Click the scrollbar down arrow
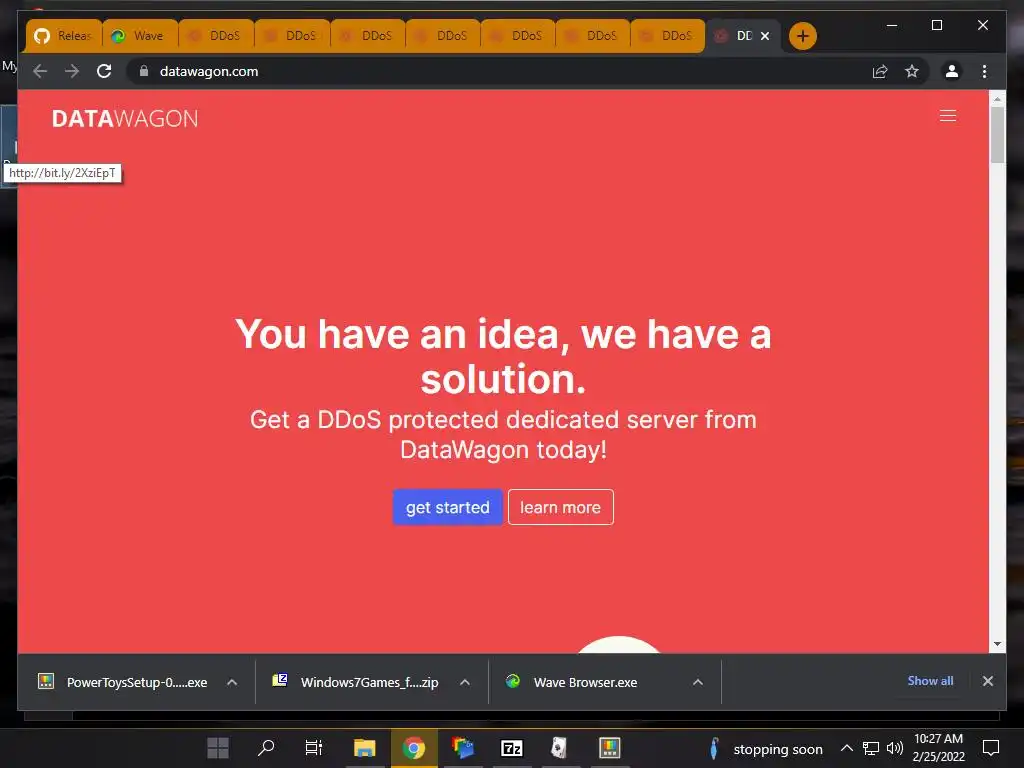The height and width of the screenshot is (768, 1024). point(997,644)
